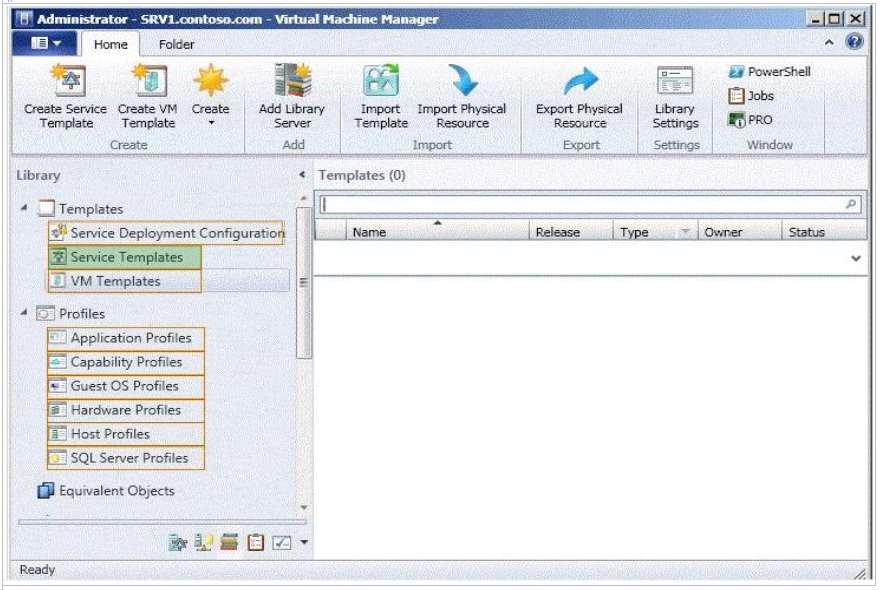Open the Jobs workspace icon
This screenshot has height=590, width=880.
click(x=255, y=542)
